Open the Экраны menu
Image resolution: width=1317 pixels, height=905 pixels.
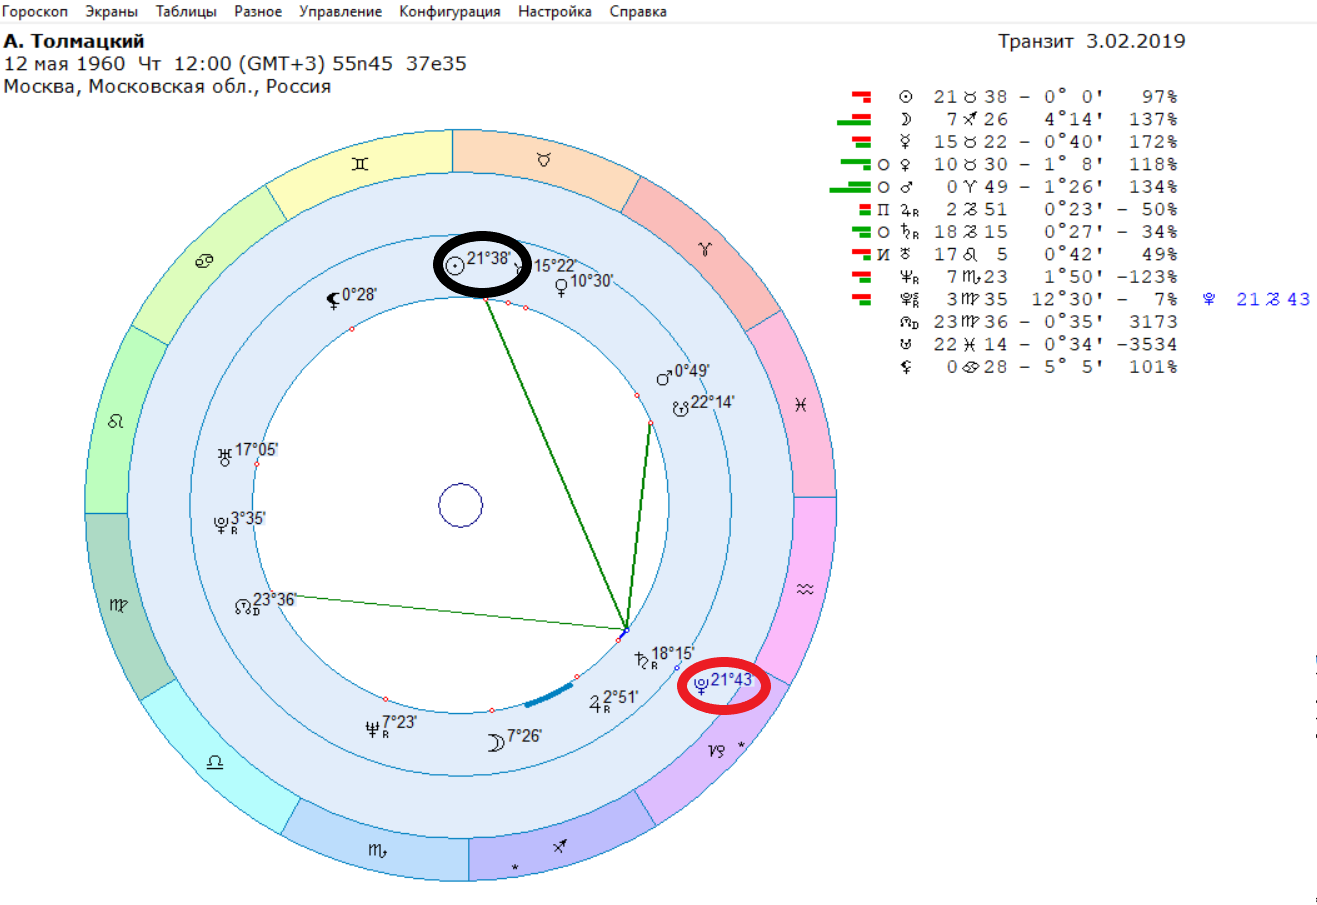coord(112,12)
